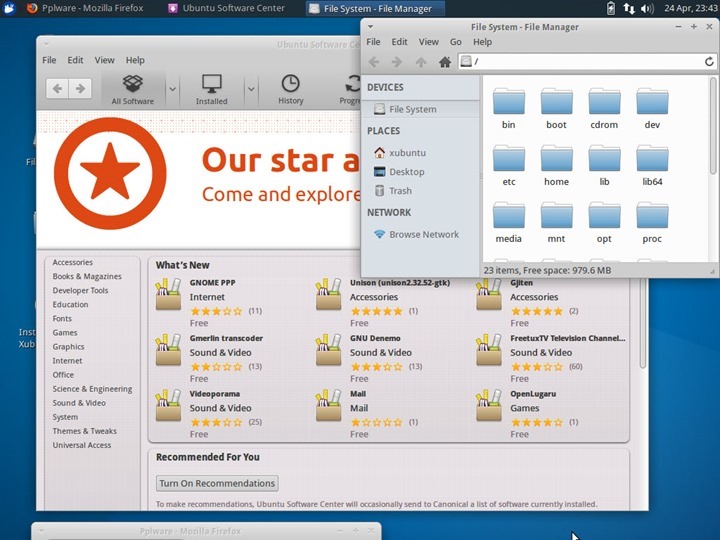
Task: Open the cdrom folder
Action: pyautogui.click(x=604, y=109)
